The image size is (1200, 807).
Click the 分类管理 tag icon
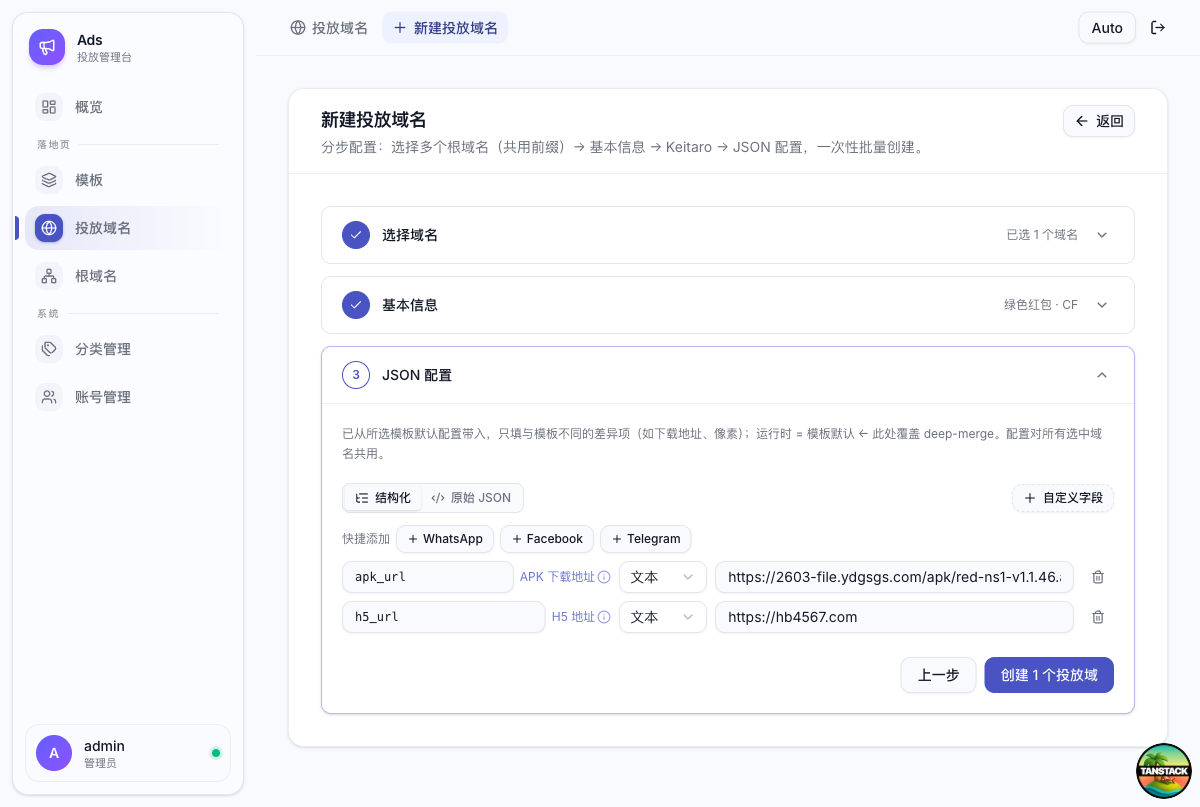(x=49, y=349)
